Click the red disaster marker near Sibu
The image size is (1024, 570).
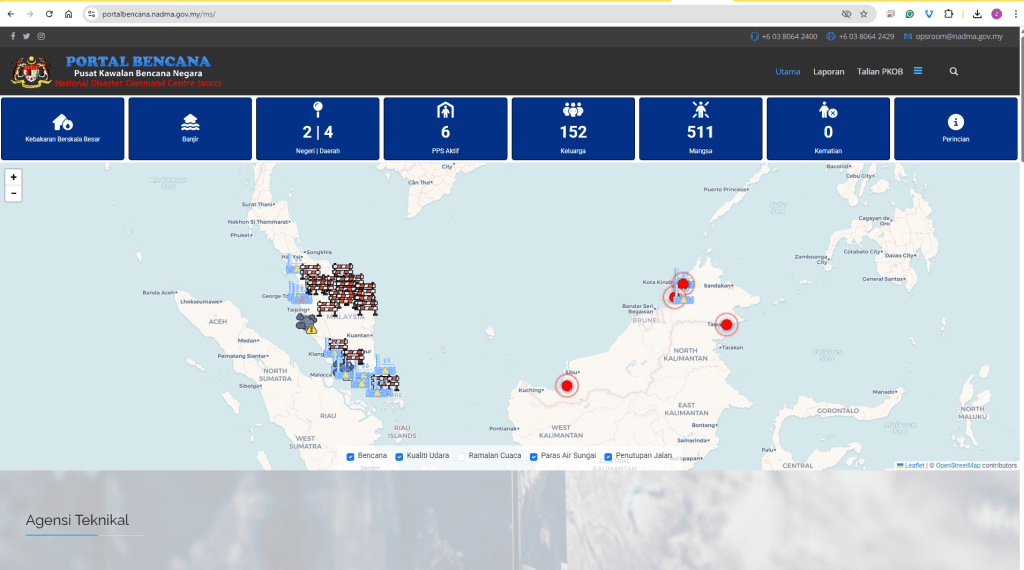tap(567, 386)
